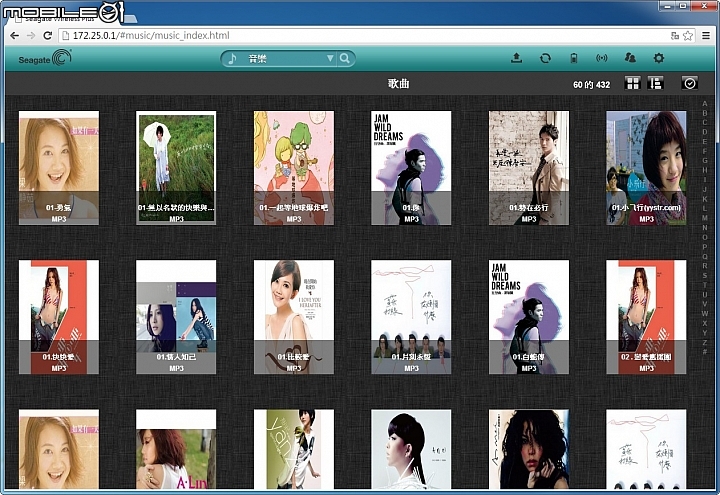The height and width of the screenshot is (495, 720).
Task: Jump to # symbol in index
Action: pos(705,351)
